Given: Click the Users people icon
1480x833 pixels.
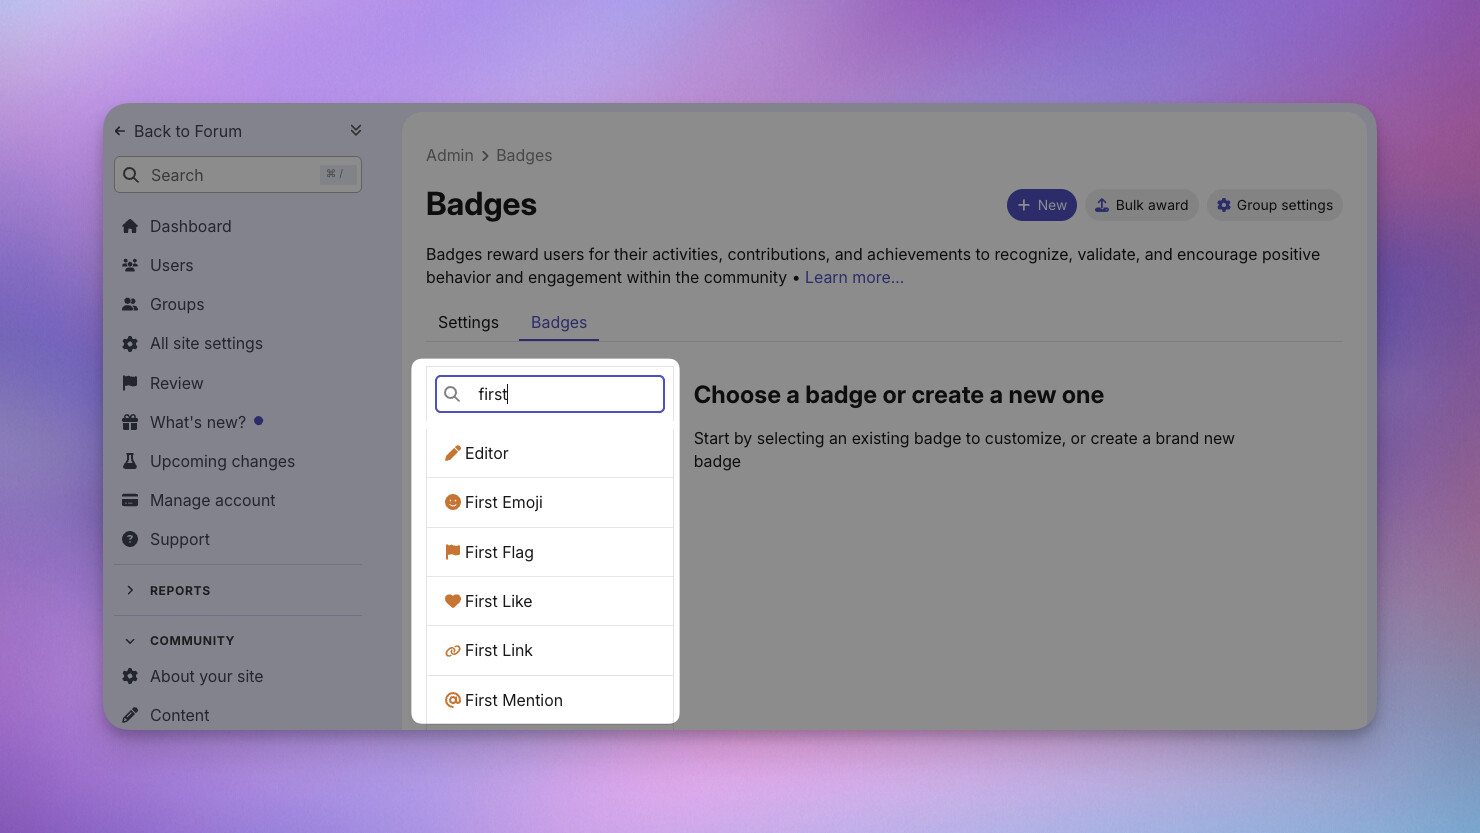Looking at the screenshot, I should click(130, 265).
